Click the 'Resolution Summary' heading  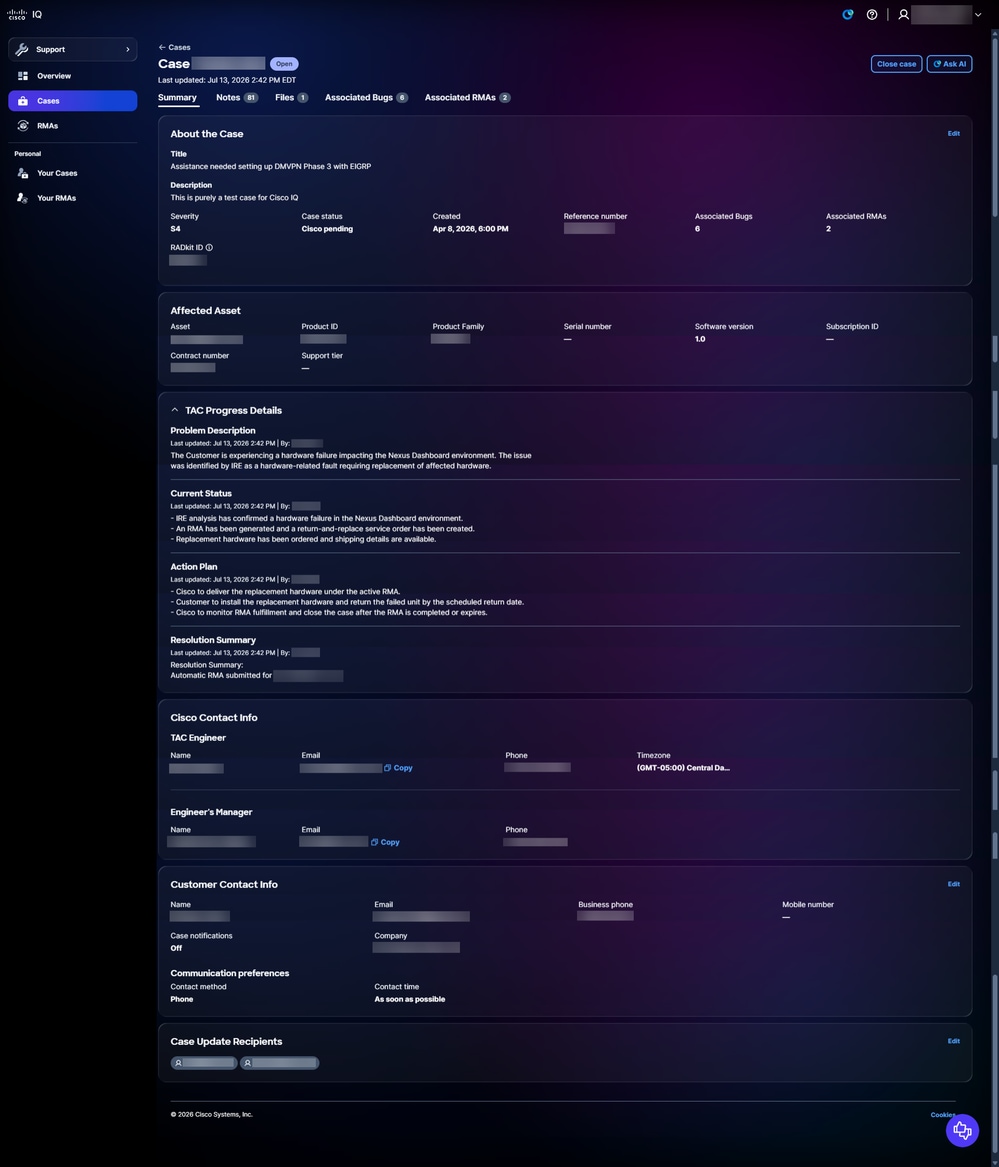pos(213,640)
